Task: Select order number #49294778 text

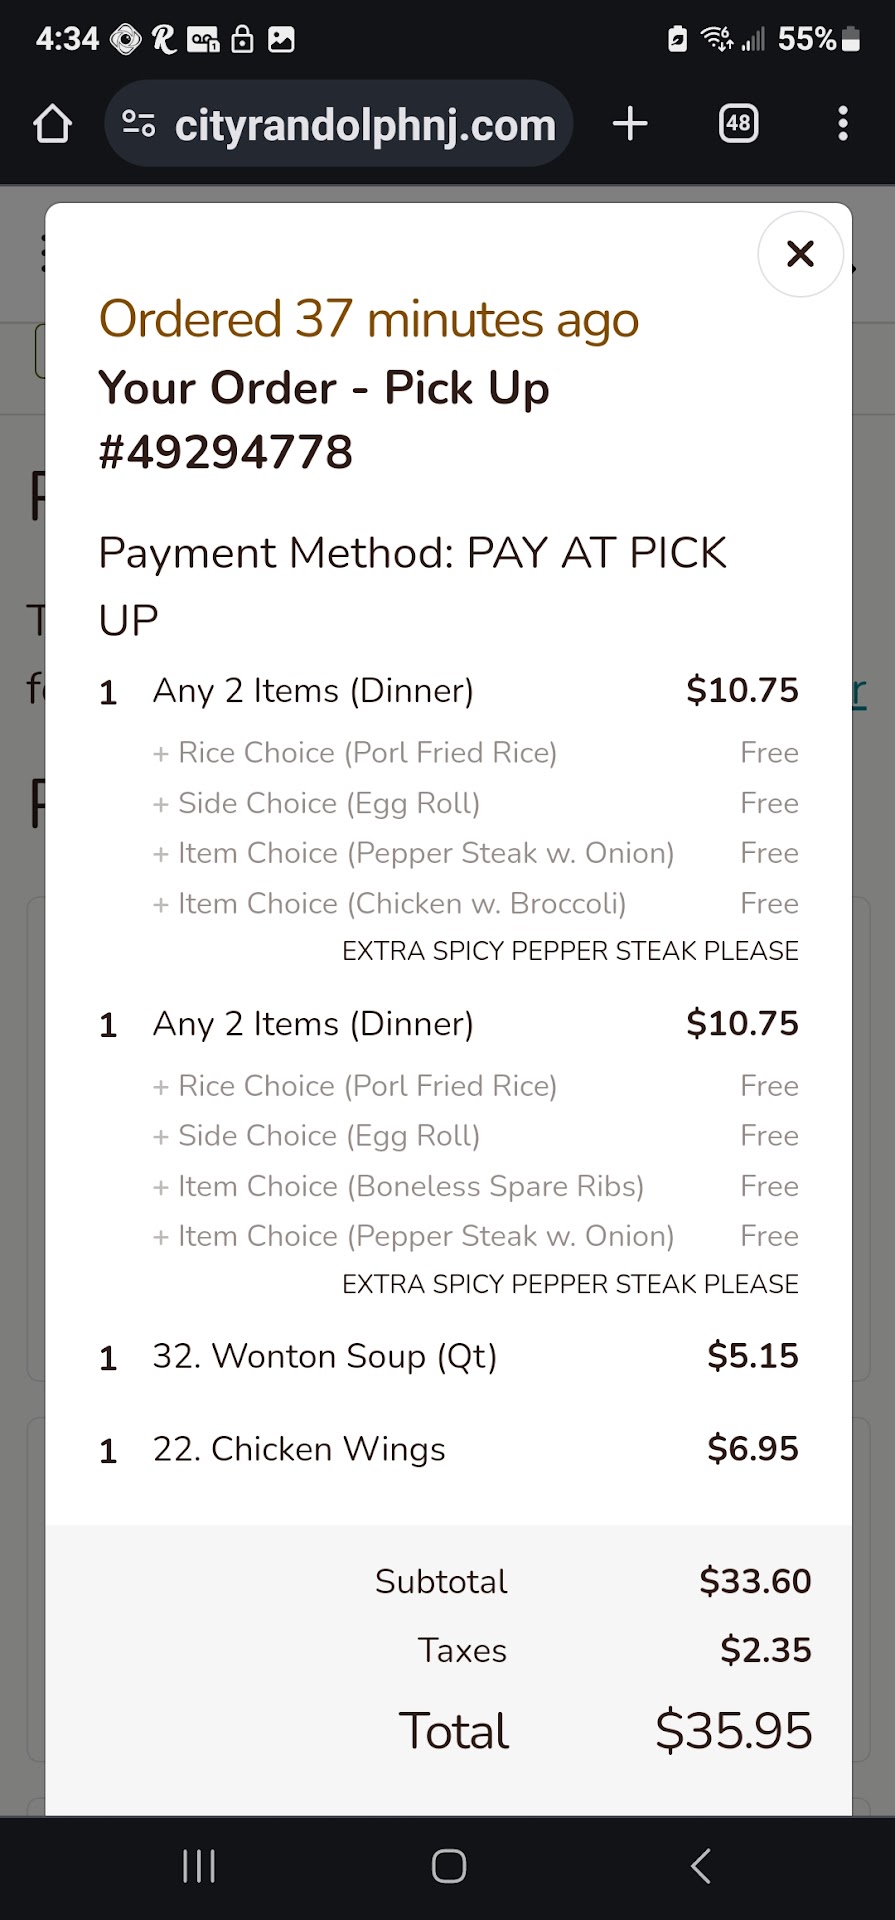Action: [226, 452]
